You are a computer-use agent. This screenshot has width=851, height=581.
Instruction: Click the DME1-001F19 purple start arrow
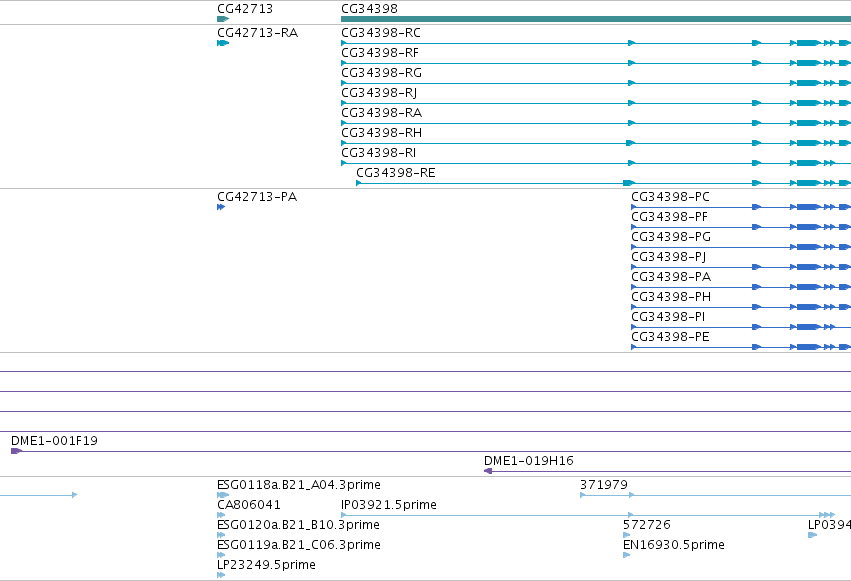[x=16, y=451]
